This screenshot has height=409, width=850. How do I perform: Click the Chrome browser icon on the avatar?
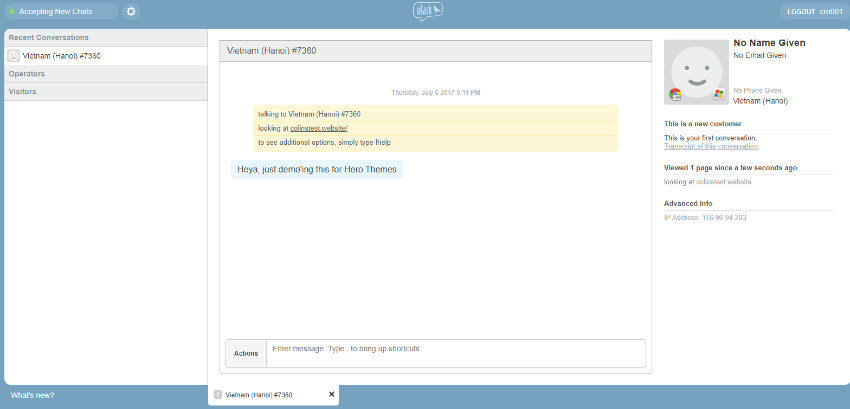coord(675,94)
